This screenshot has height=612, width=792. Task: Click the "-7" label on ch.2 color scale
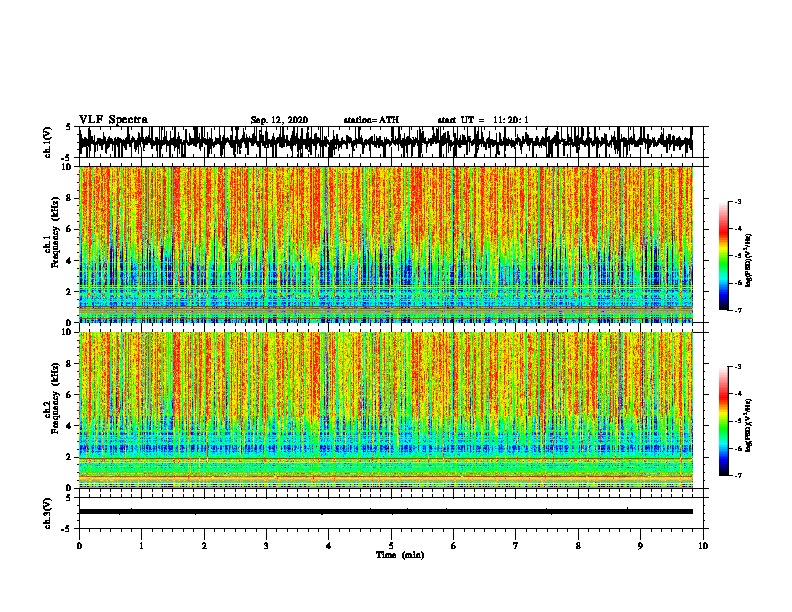[x=737, y=476]
